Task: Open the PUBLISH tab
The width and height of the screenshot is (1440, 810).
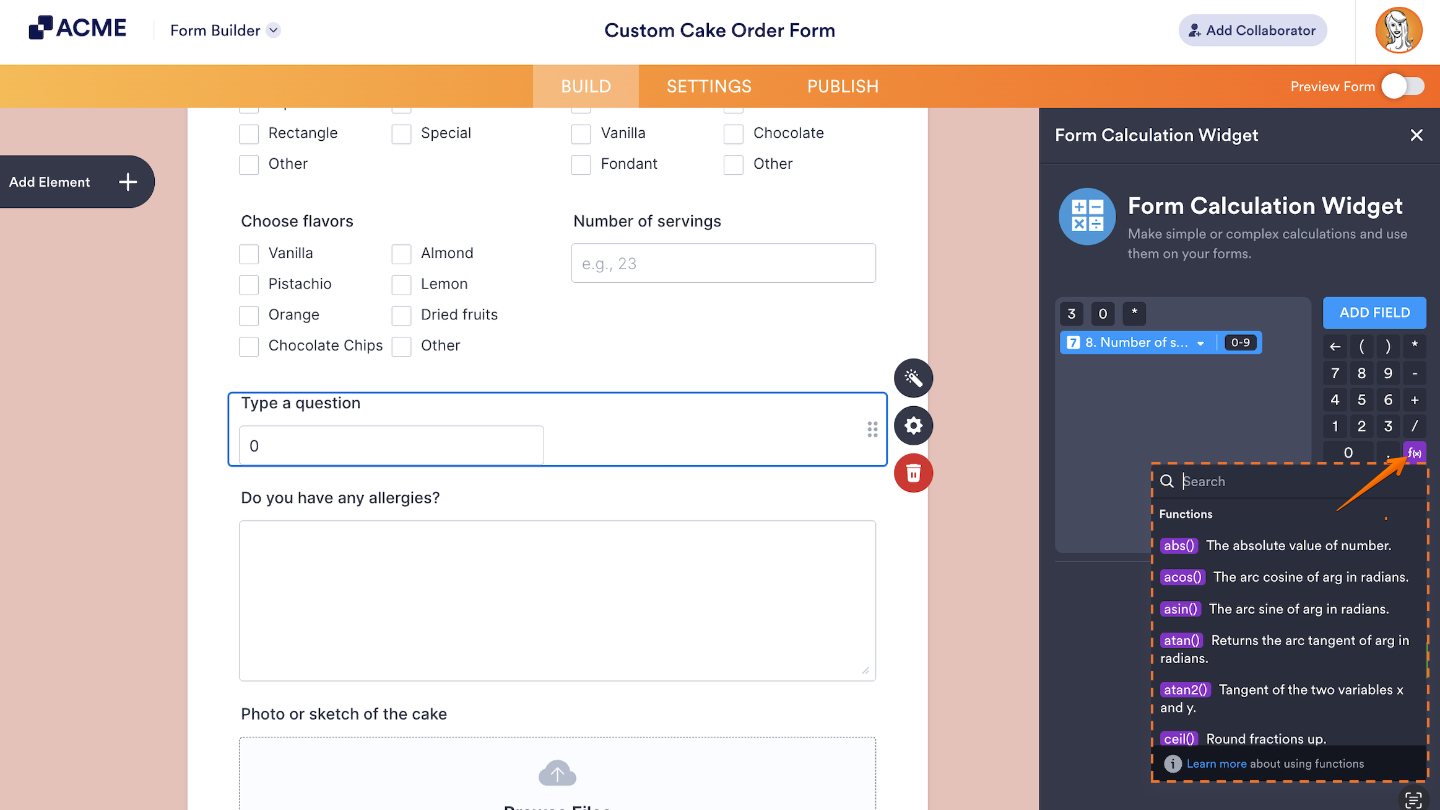Action: (x=842, y=86)
